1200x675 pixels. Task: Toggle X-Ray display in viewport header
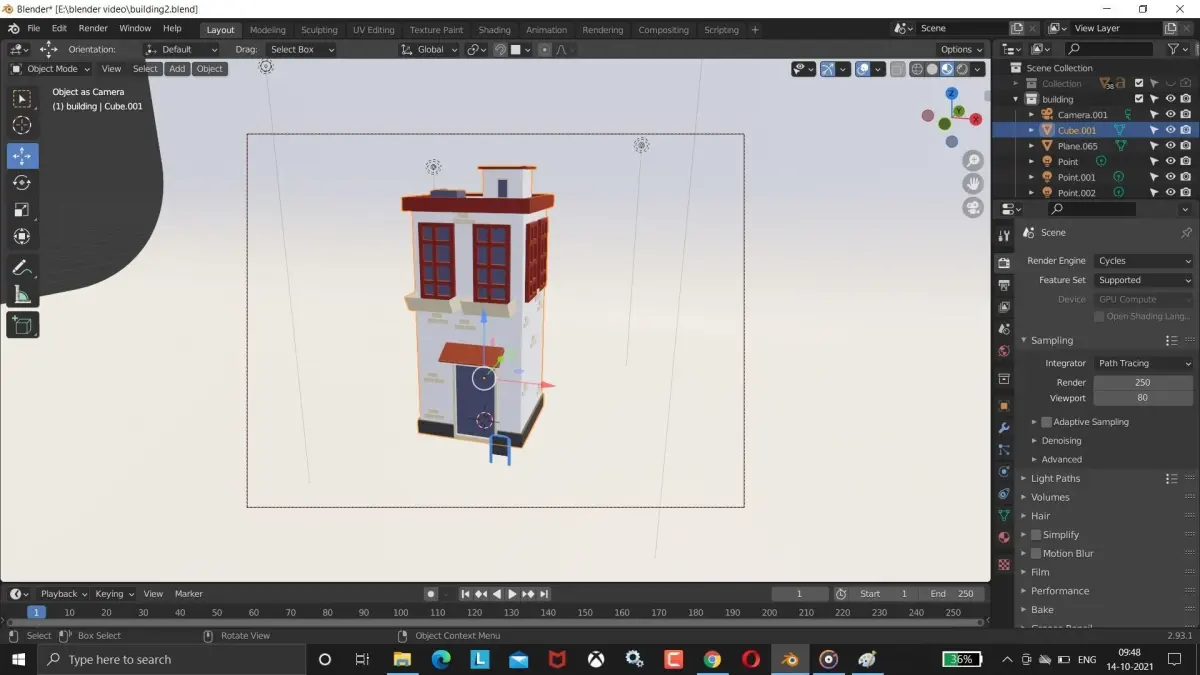point(898,69)
